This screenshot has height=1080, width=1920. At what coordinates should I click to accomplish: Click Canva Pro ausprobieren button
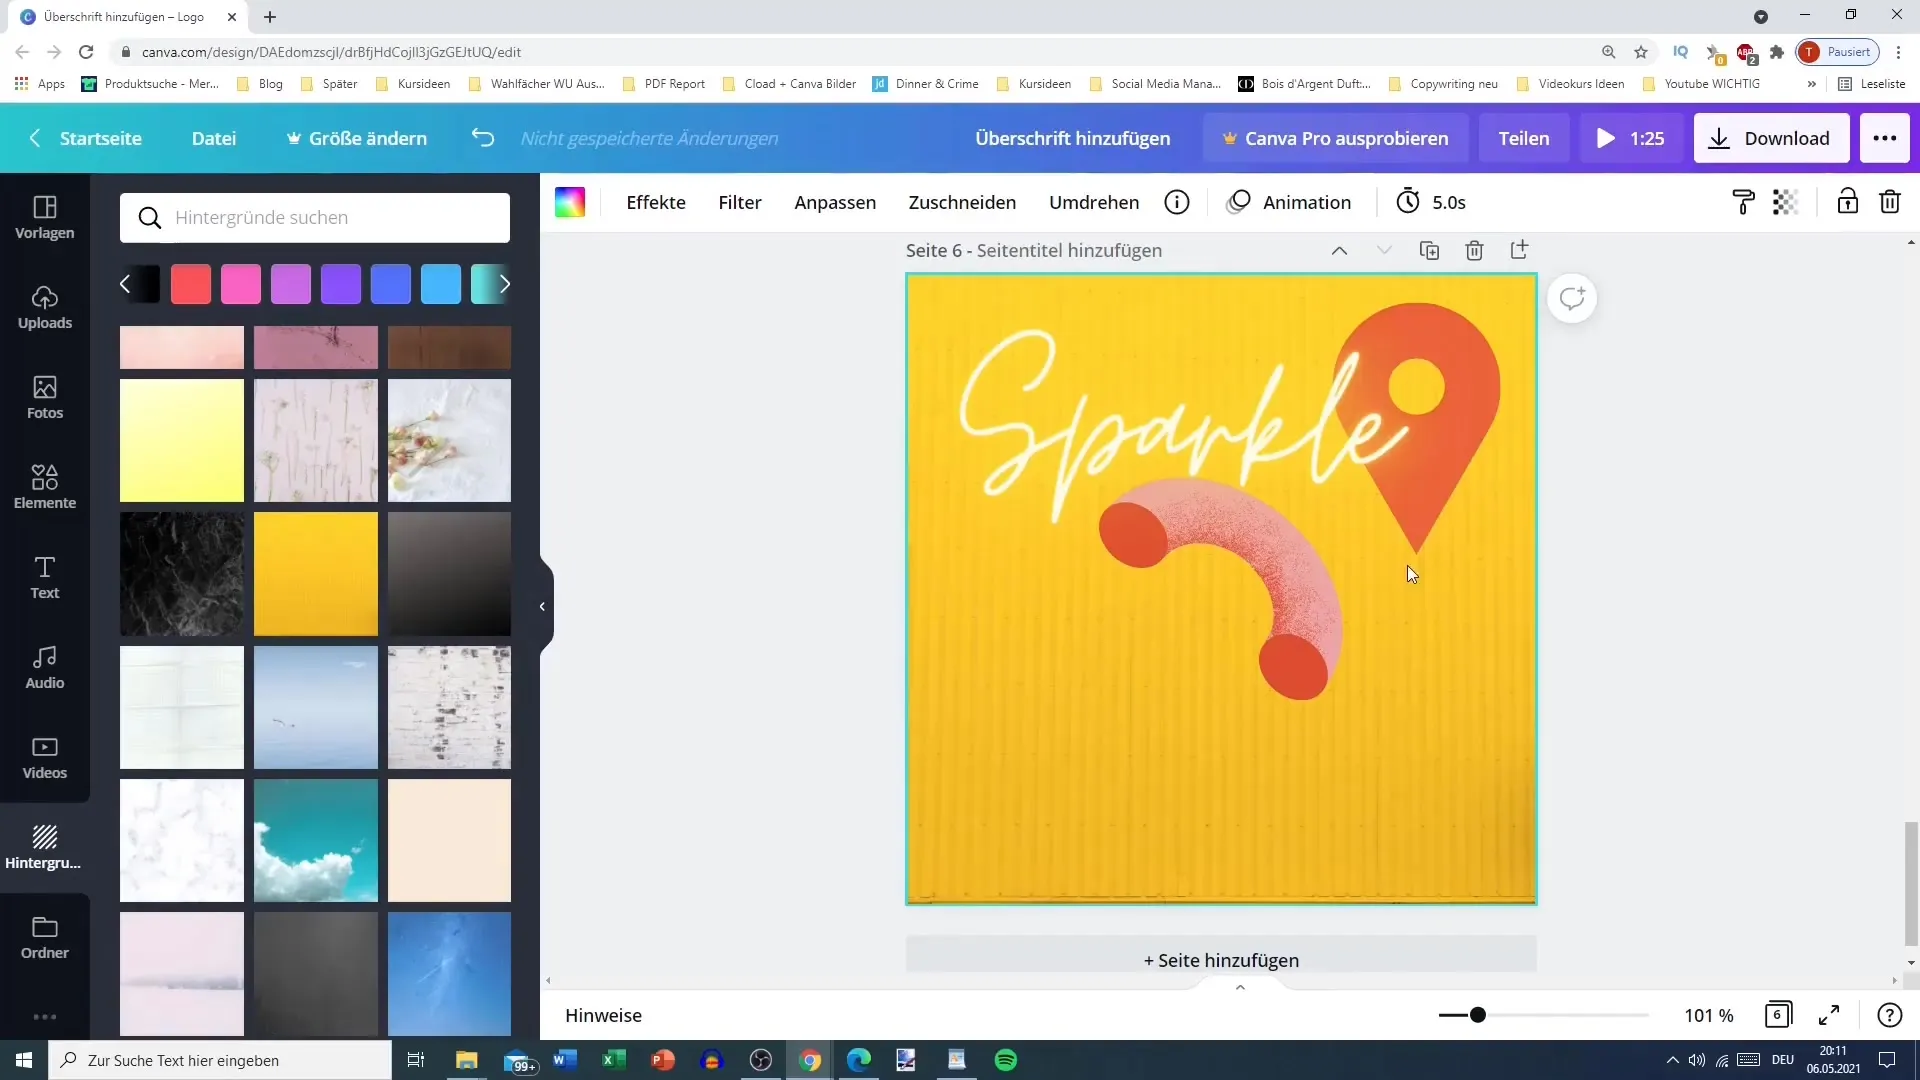tap(1336, 137)
